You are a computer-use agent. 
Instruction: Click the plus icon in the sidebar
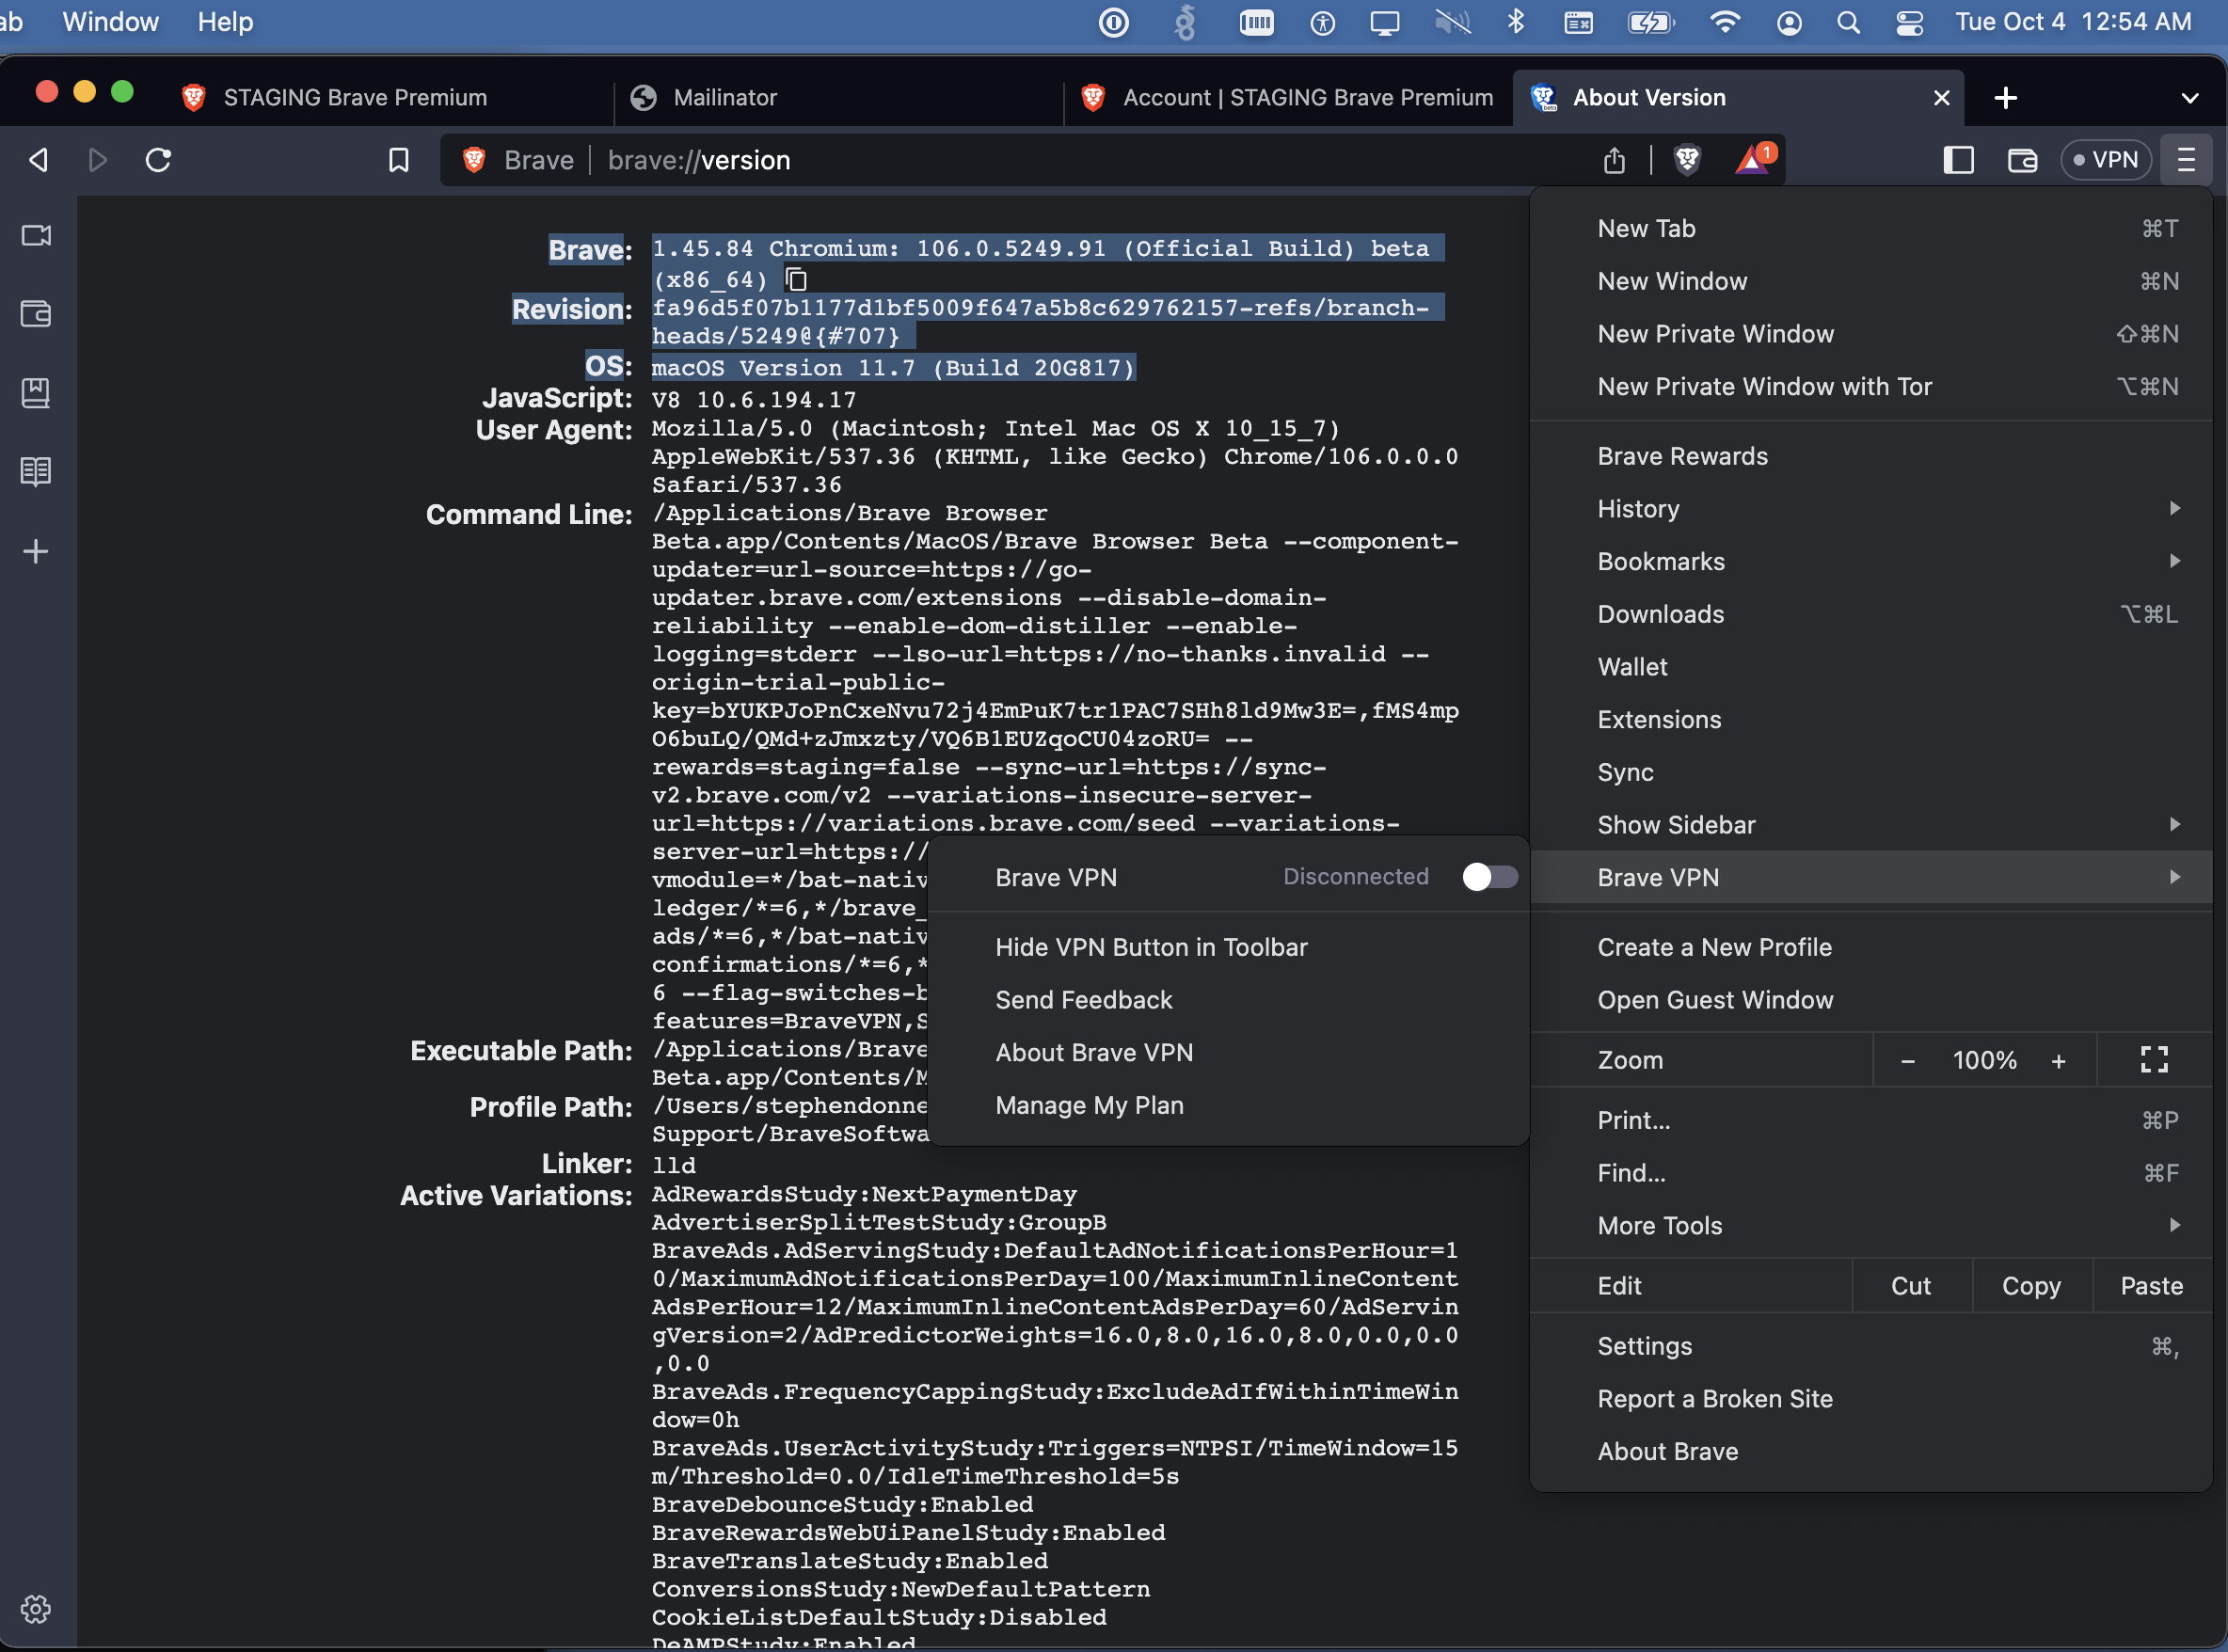[35, 551]
